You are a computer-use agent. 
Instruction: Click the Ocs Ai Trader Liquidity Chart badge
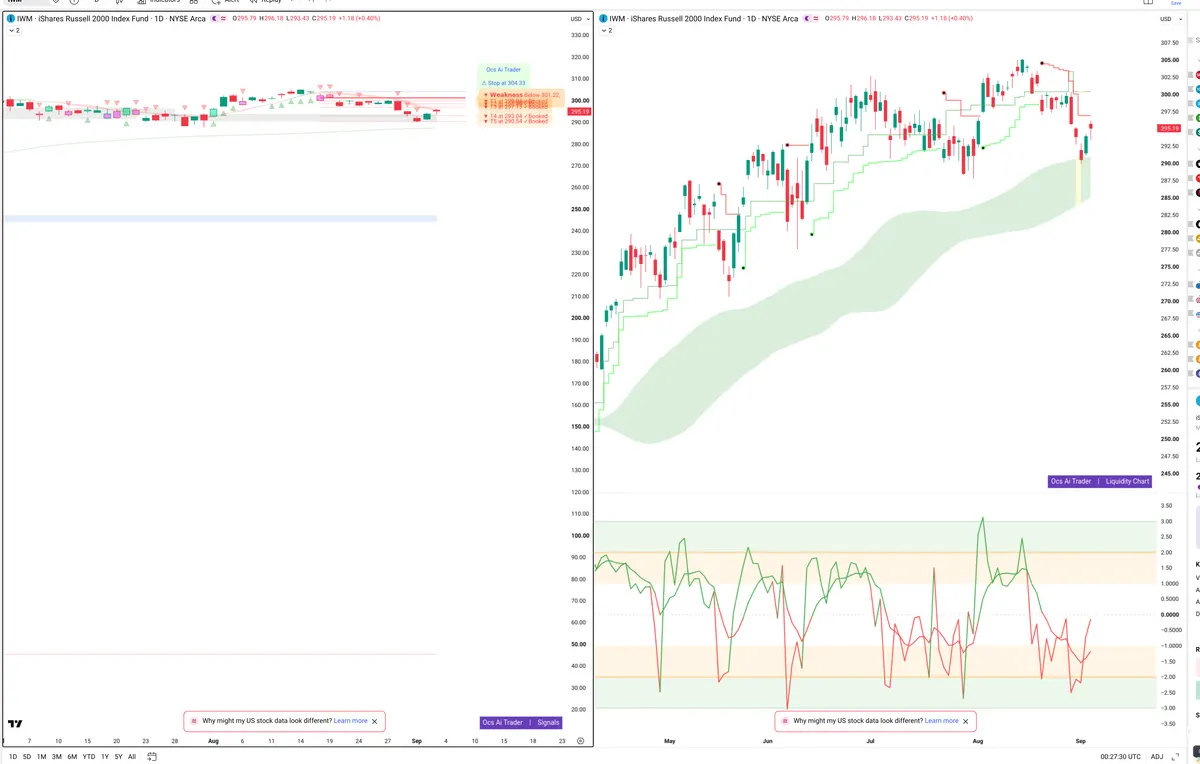click(x=1100, y=481)
